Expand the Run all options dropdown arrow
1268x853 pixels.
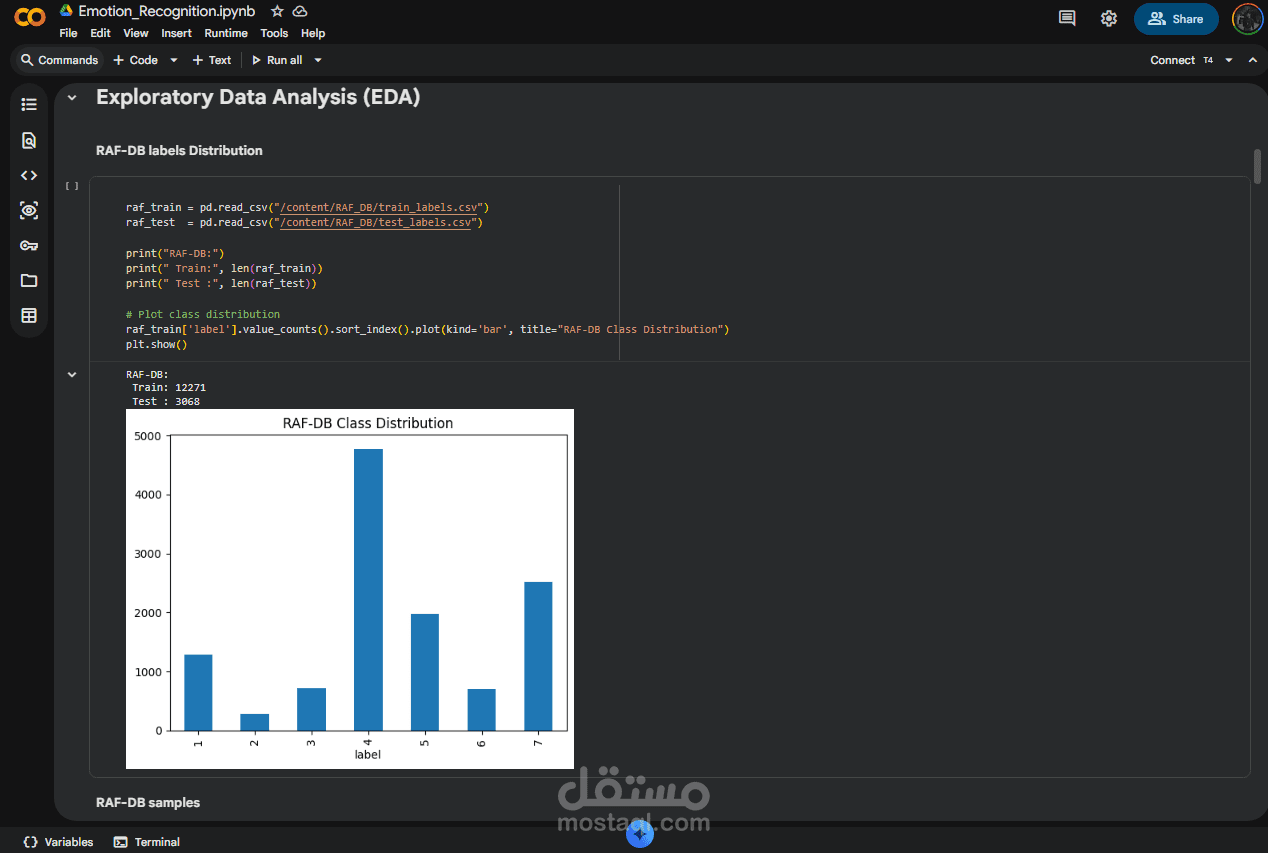pyautogui.click(x=318, y=60)
